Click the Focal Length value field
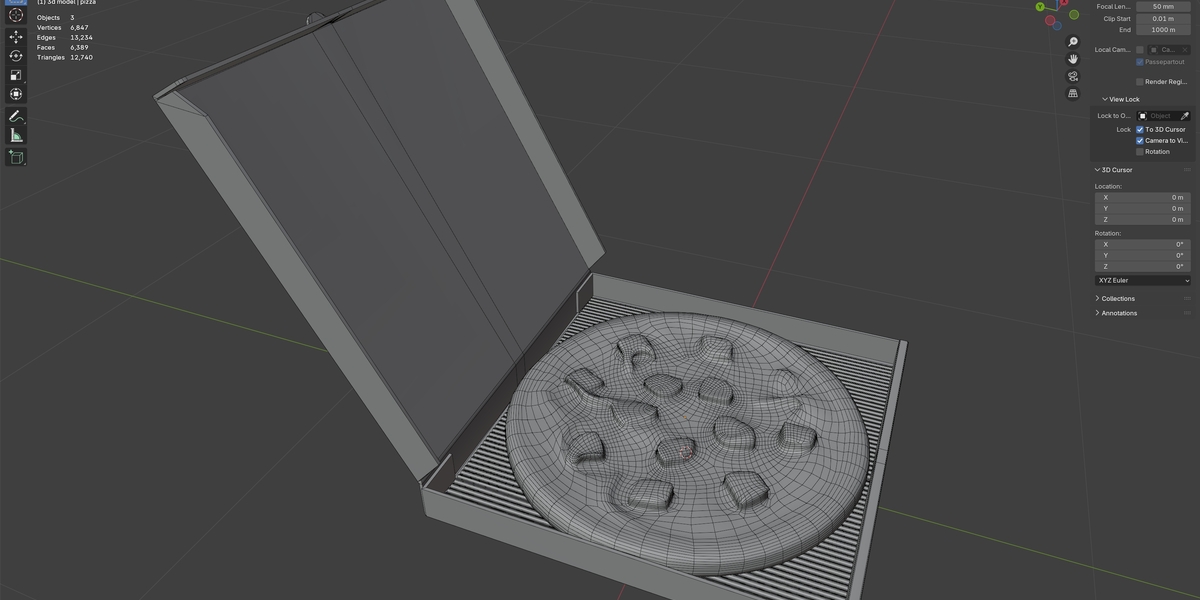This screenshot has width=1200, height=600. [x=1163, y=6]
